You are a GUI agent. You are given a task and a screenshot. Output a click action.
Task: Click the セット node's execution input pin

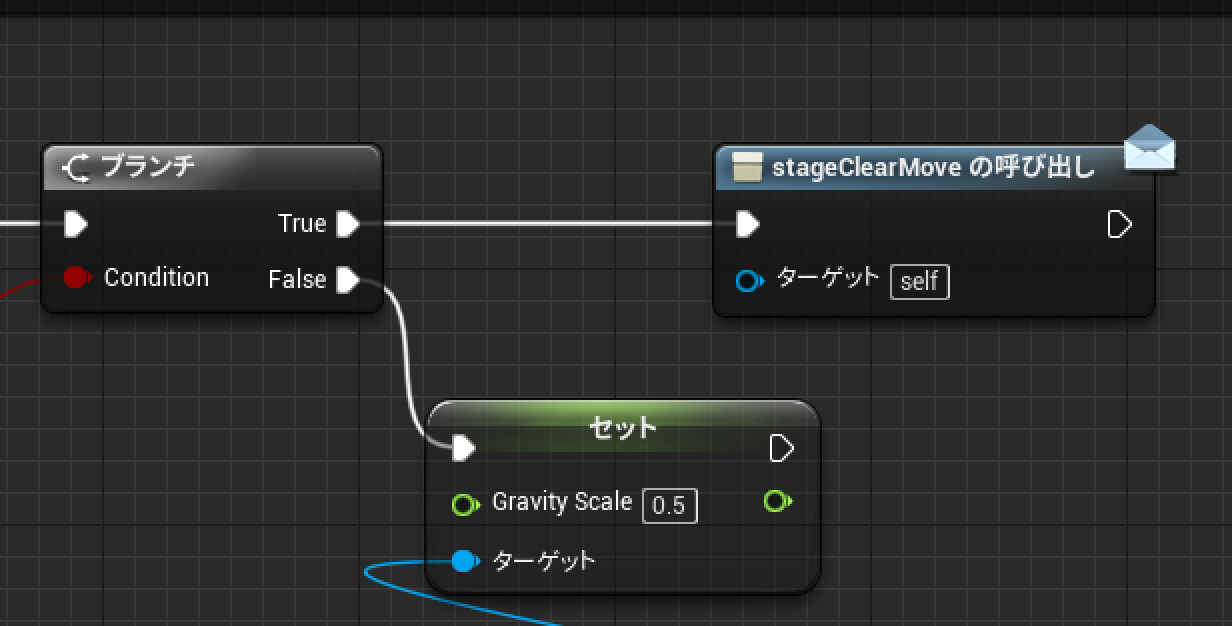tap(463, 449)
